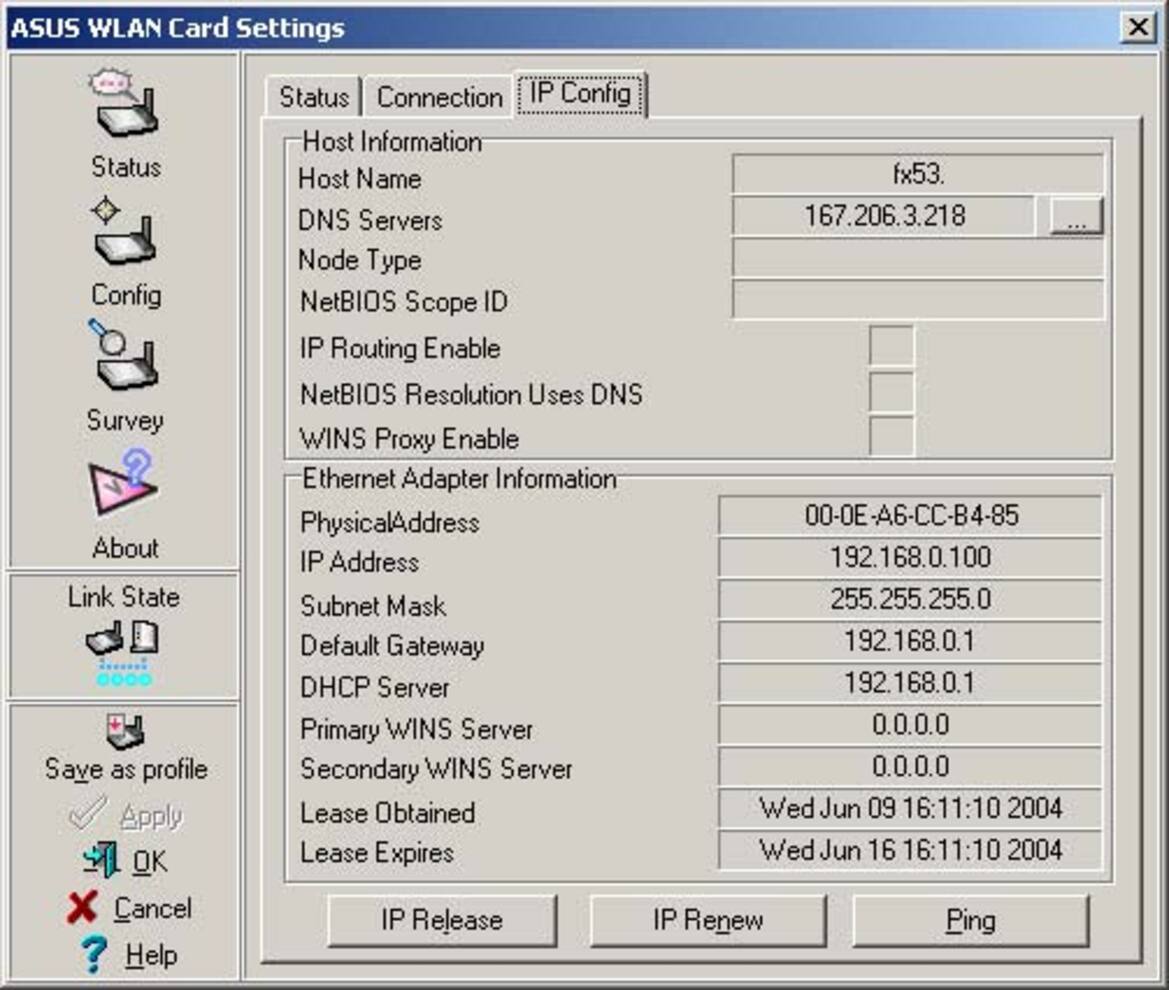Open the Config sidebar icon
This screenshot has height=990, width=1169.
pyautogui.click(x=124, y=232)
